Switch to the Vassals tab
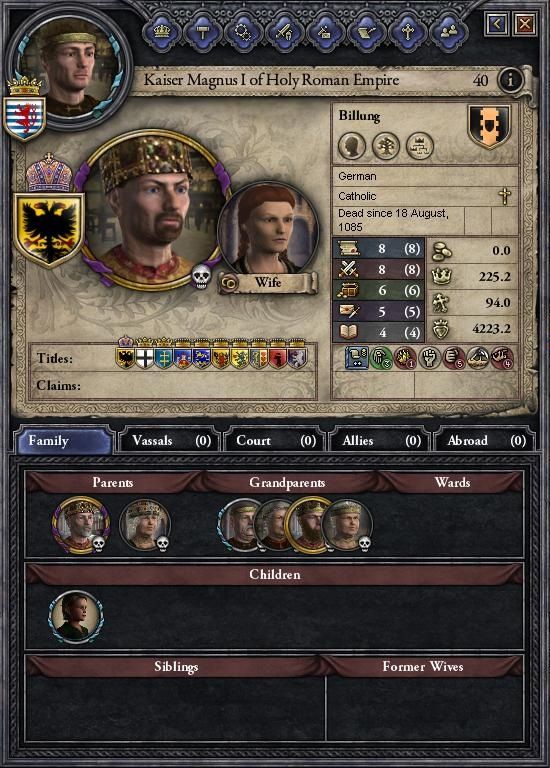550x768 pixels. click(x=171, y=441)
